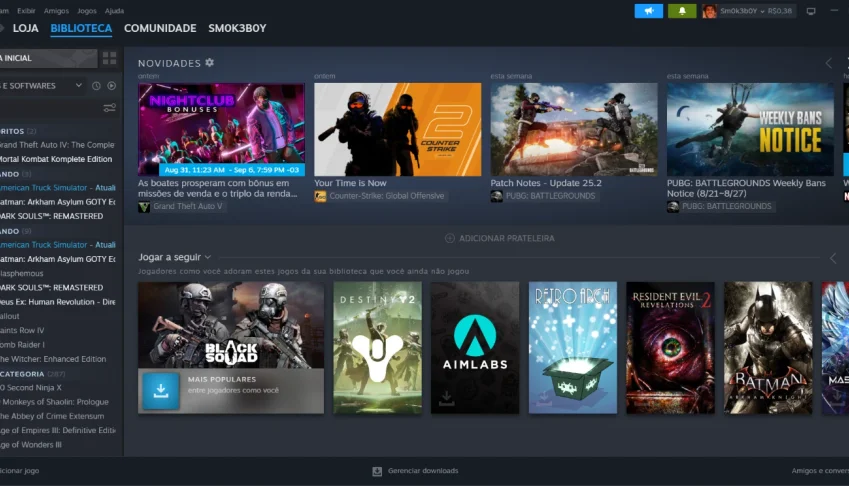The image size is (849, 486).
Task: Select Fallout in the library list
Action: 10,316
